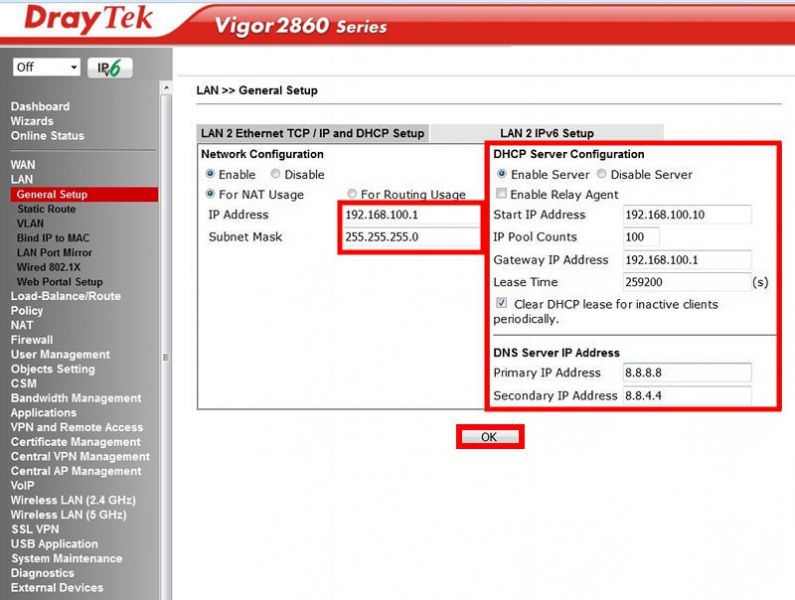The image size is (795, 600).
Task: Open Wireless LAN (2.4 GHz)
Action: tap(74, 501)
